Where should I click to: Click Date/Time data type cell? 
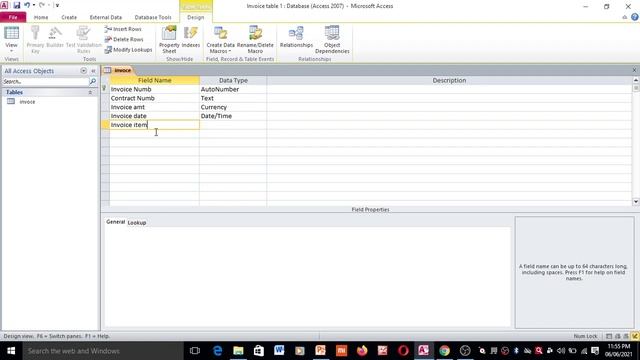(233, 116)
